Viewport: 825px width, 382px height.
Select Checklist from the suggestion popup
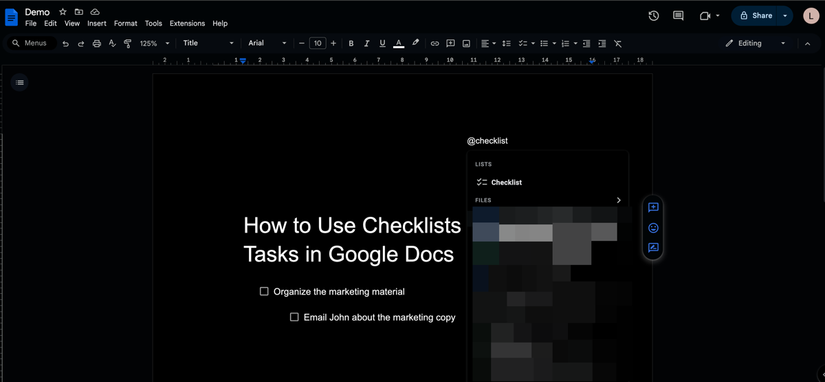coord(547,183)
